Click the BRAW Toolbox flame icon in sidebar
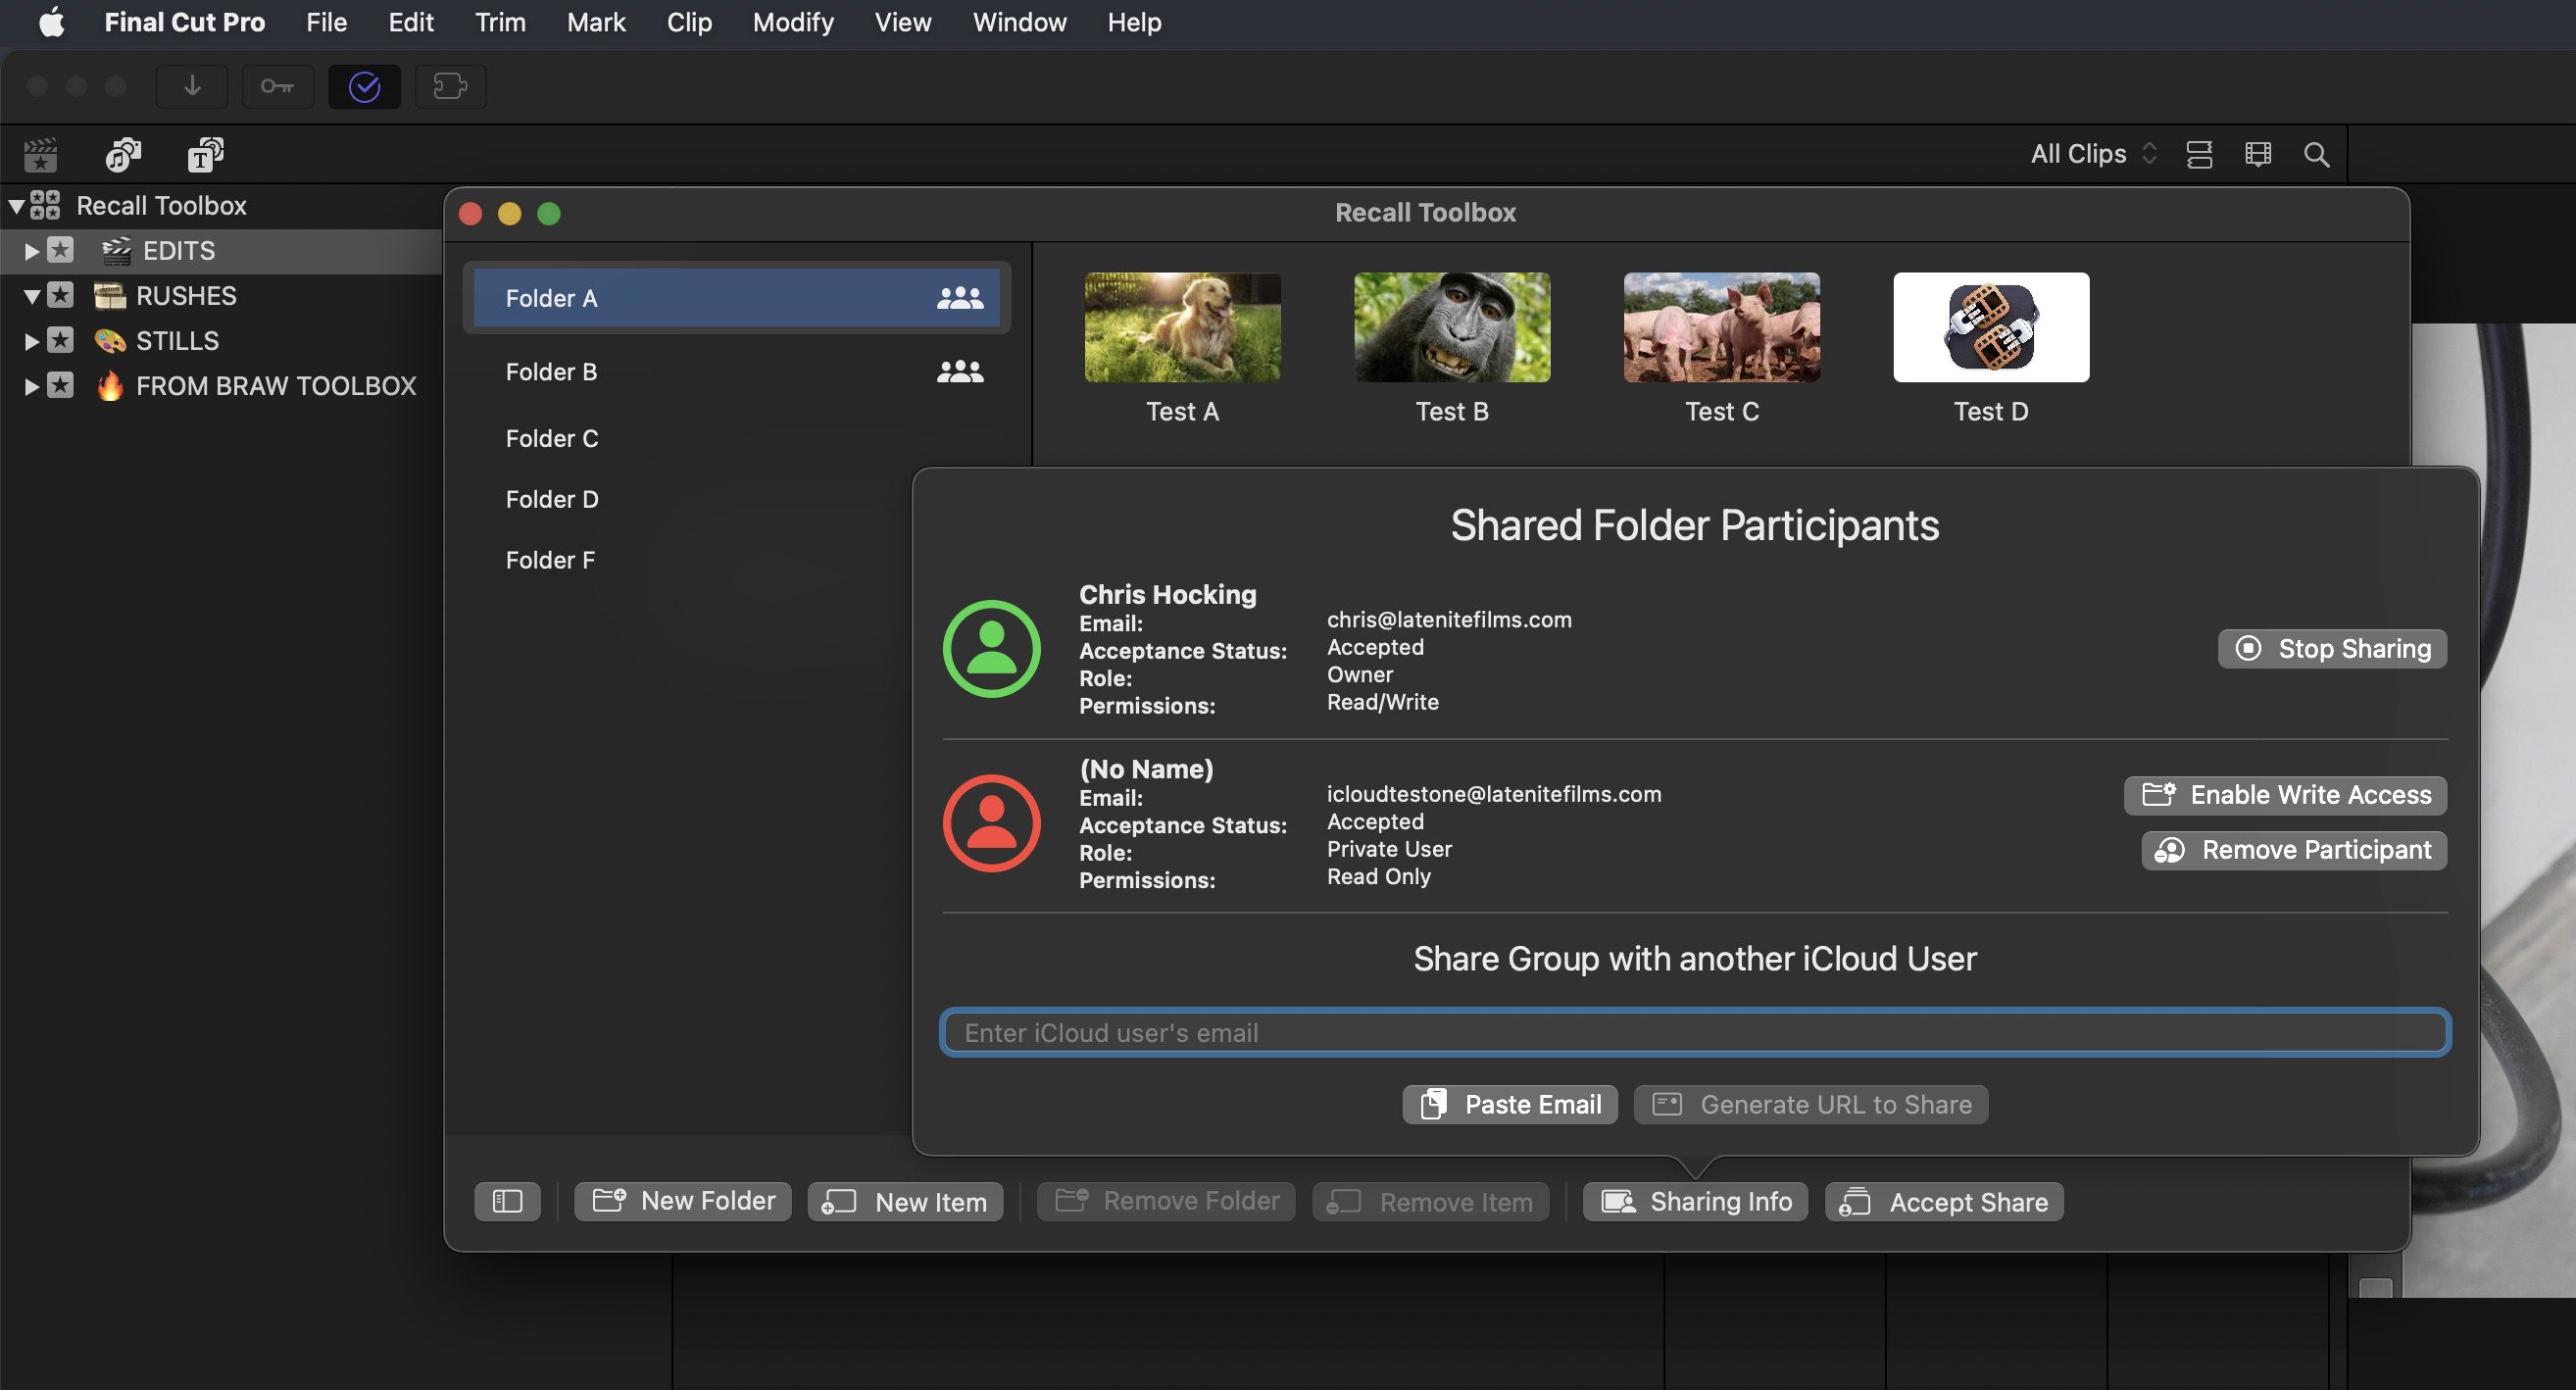 coord(112,385)
